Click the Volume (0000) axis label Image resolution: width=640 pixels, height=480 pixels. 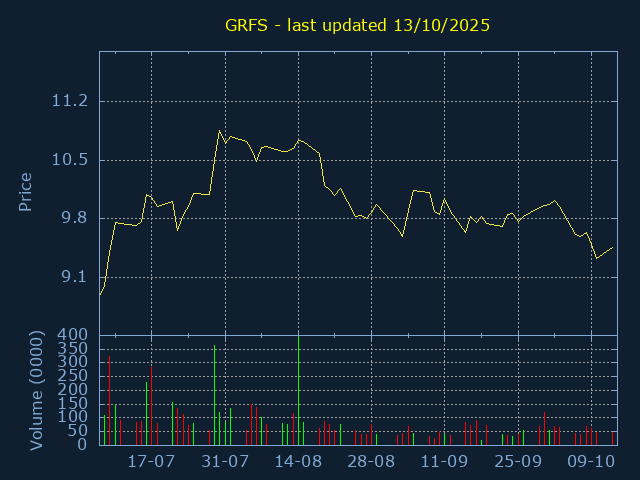click(x=37, y=392)
